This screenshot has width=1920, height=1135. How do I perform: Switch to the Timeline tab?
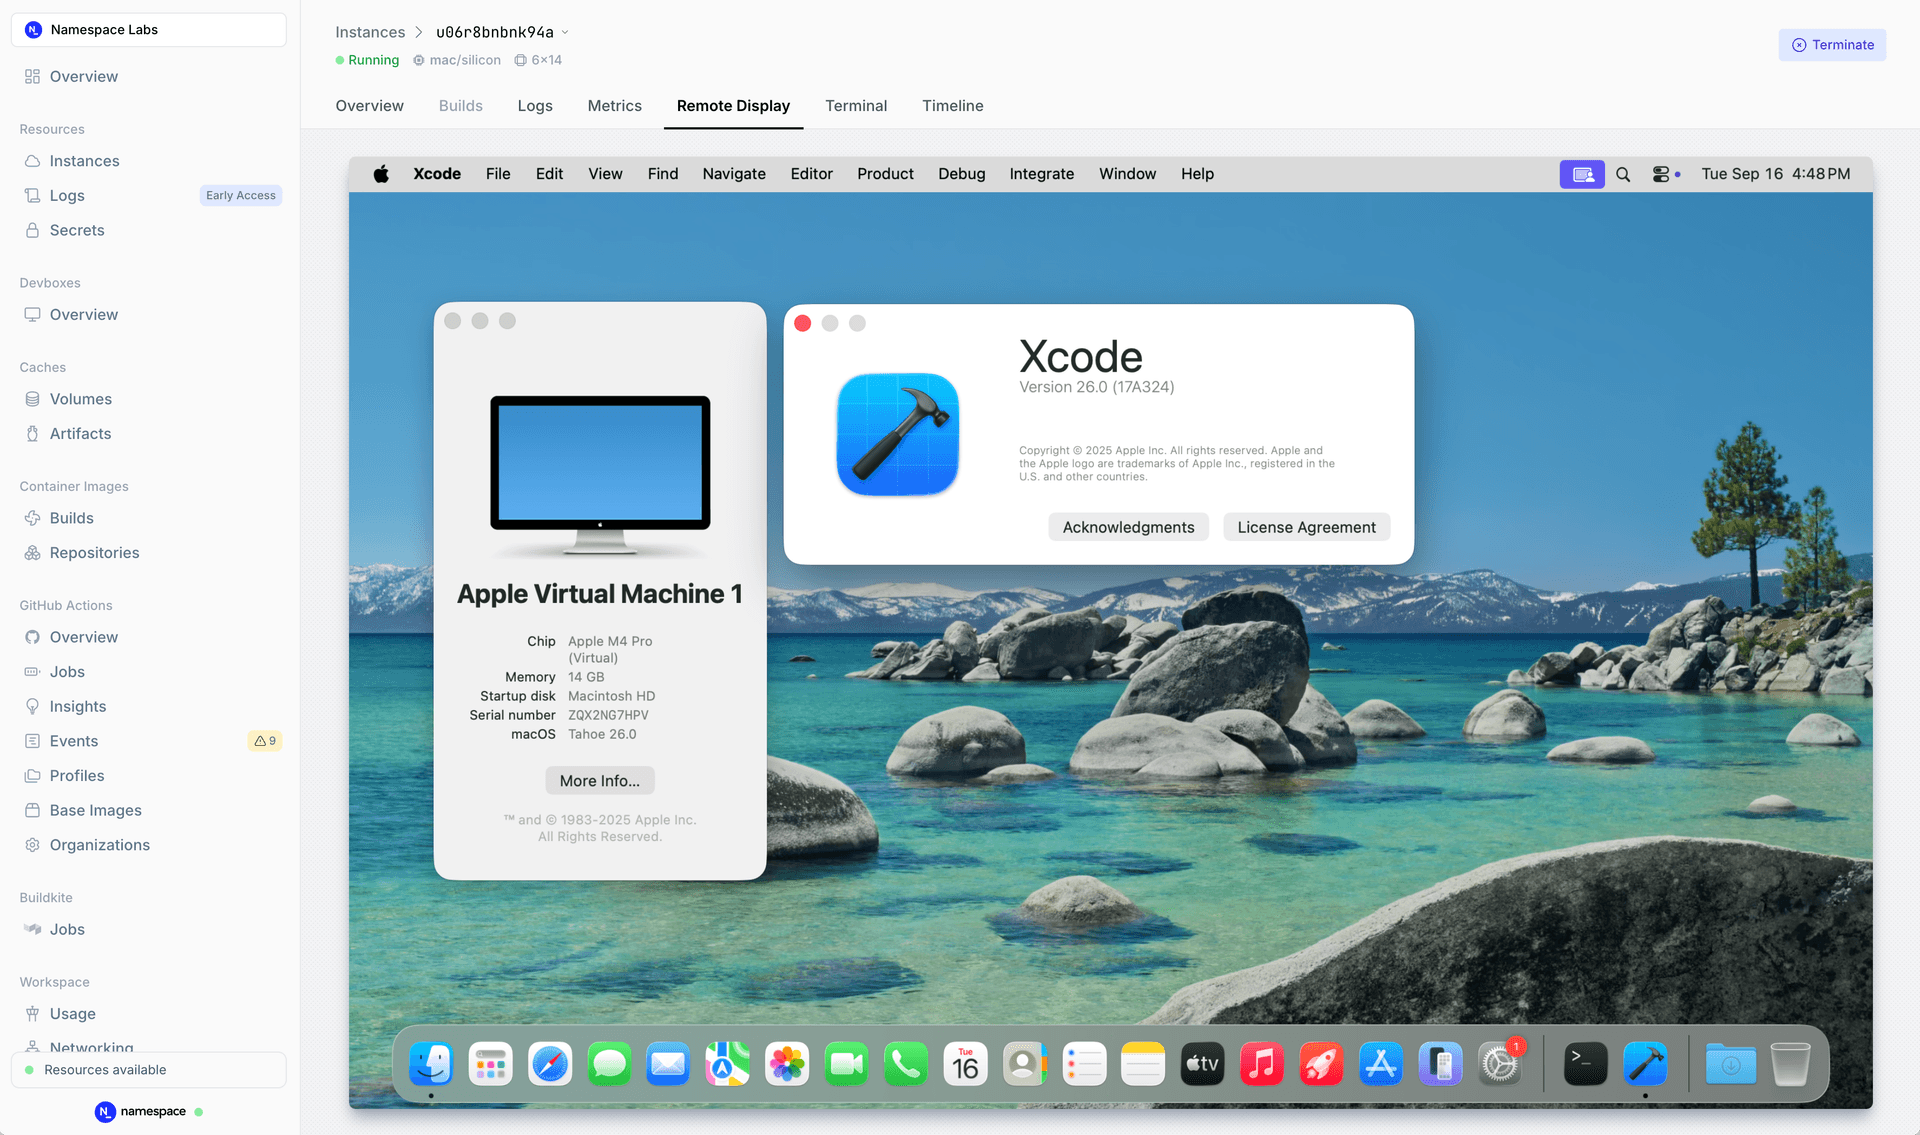coord(952,106)
